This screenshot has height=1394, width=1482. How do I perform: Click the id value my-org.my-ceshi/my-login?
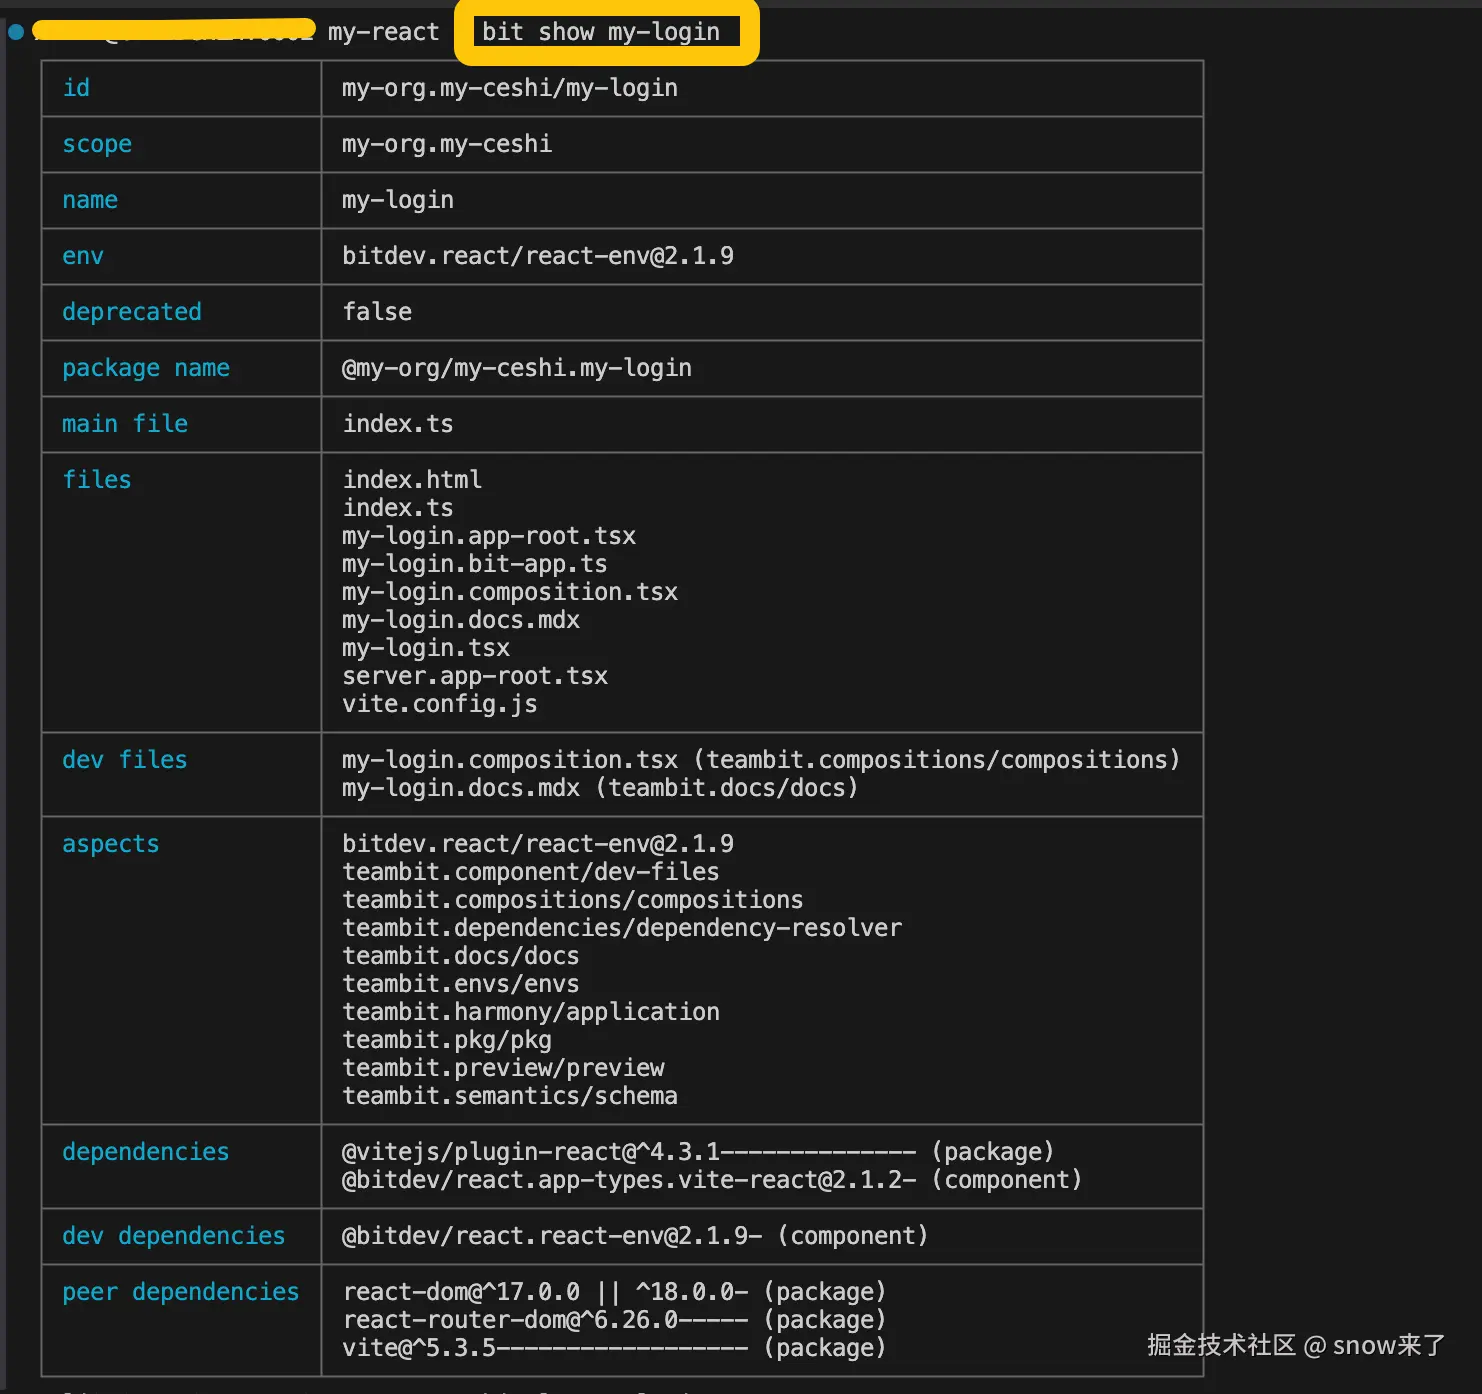click(x=509, y=88)
